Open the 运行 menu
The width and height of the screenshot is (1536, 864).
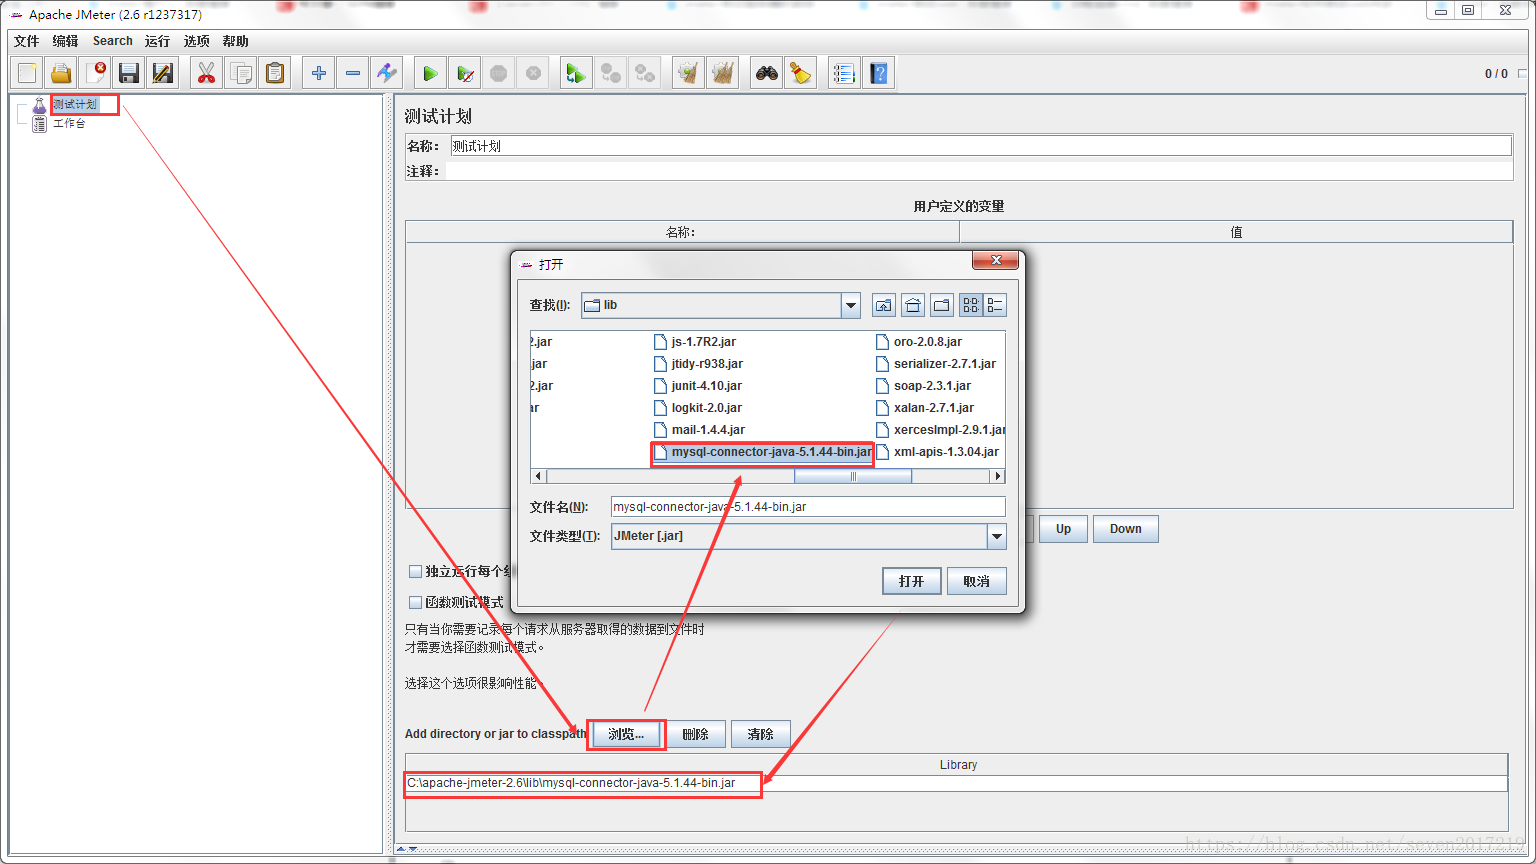157,41
